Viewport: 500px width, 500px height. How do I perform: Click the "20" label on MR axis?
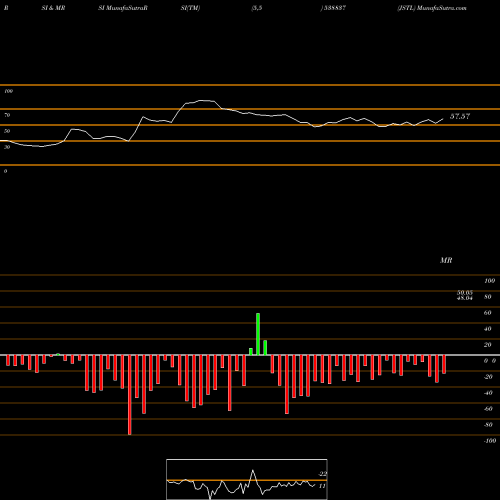(x=488, y=345)
